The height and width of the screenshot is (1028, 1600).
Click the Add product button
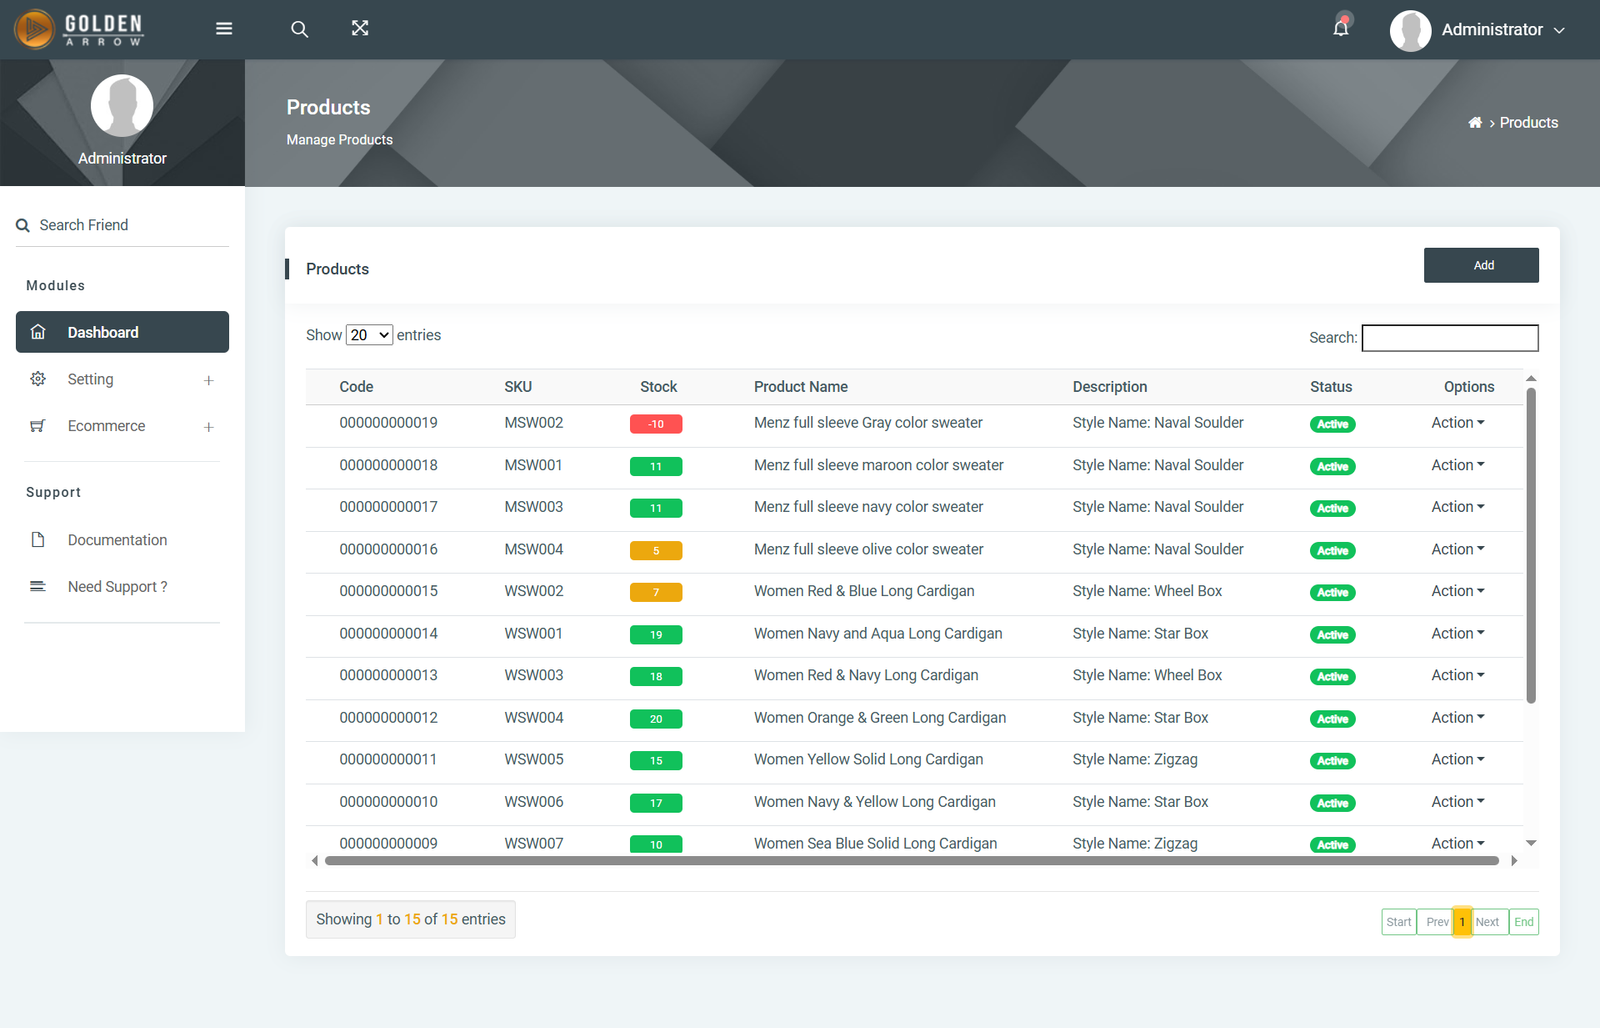coord(1481,265)
